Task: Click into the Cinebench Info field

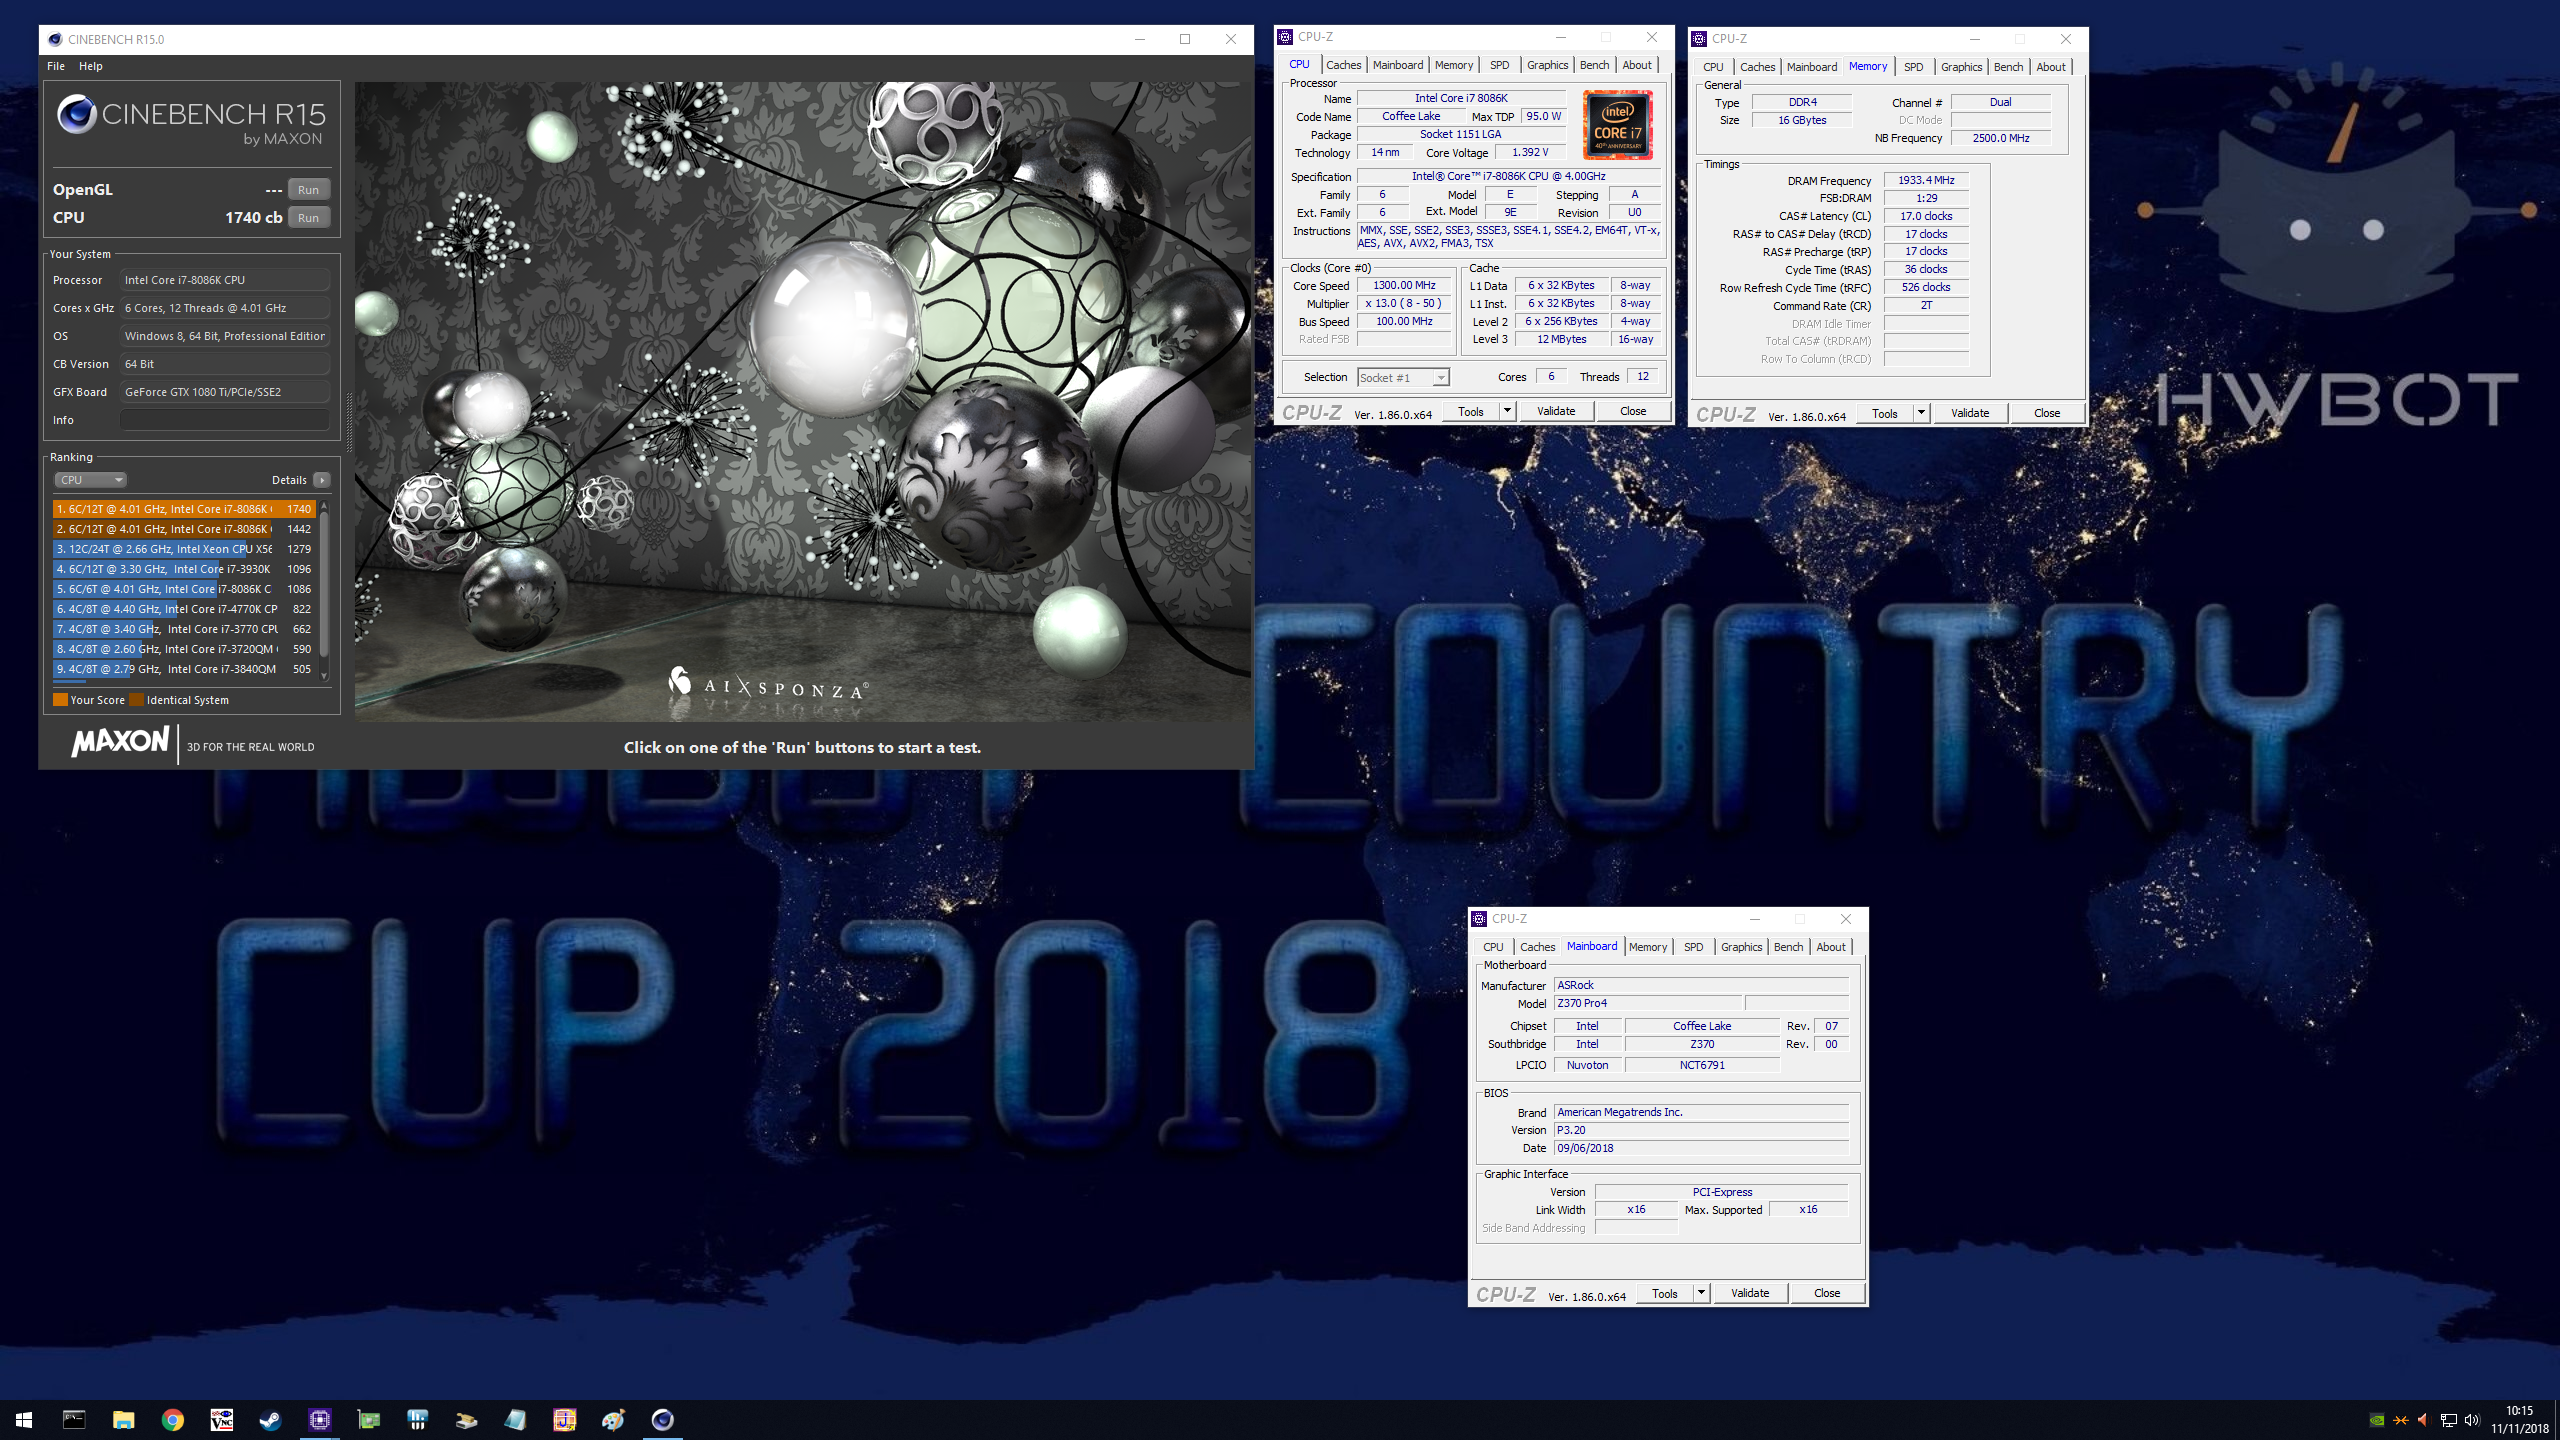Action: coord(225,420)
